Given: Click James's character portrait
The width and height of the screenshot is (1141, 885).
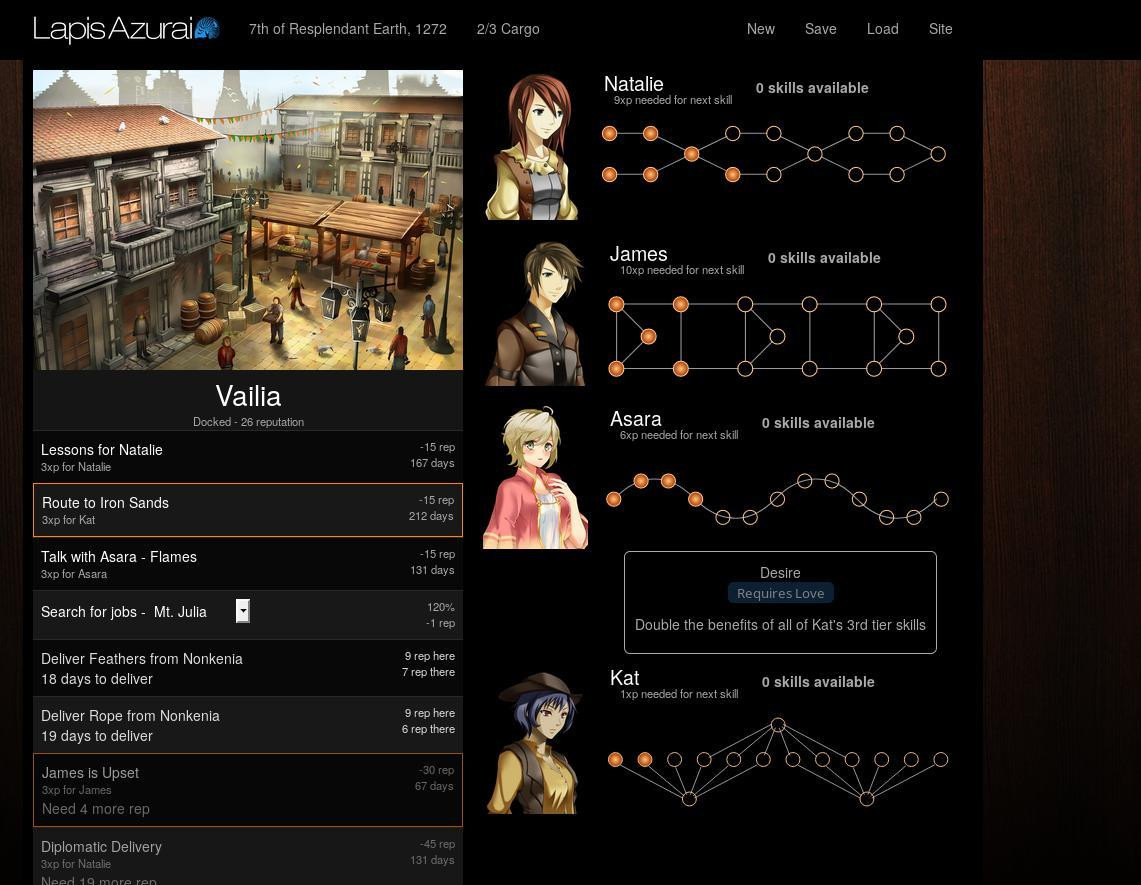Looking at the screenshot, I should point(536,314).
